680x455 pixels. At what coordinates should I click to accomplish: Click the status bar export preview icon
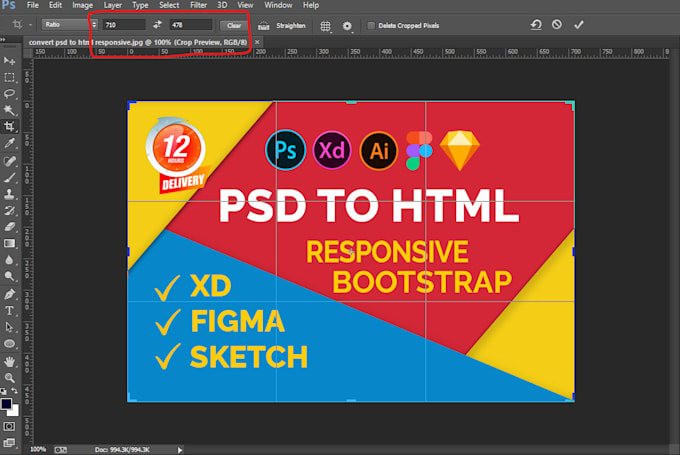[x=60, y=450]
